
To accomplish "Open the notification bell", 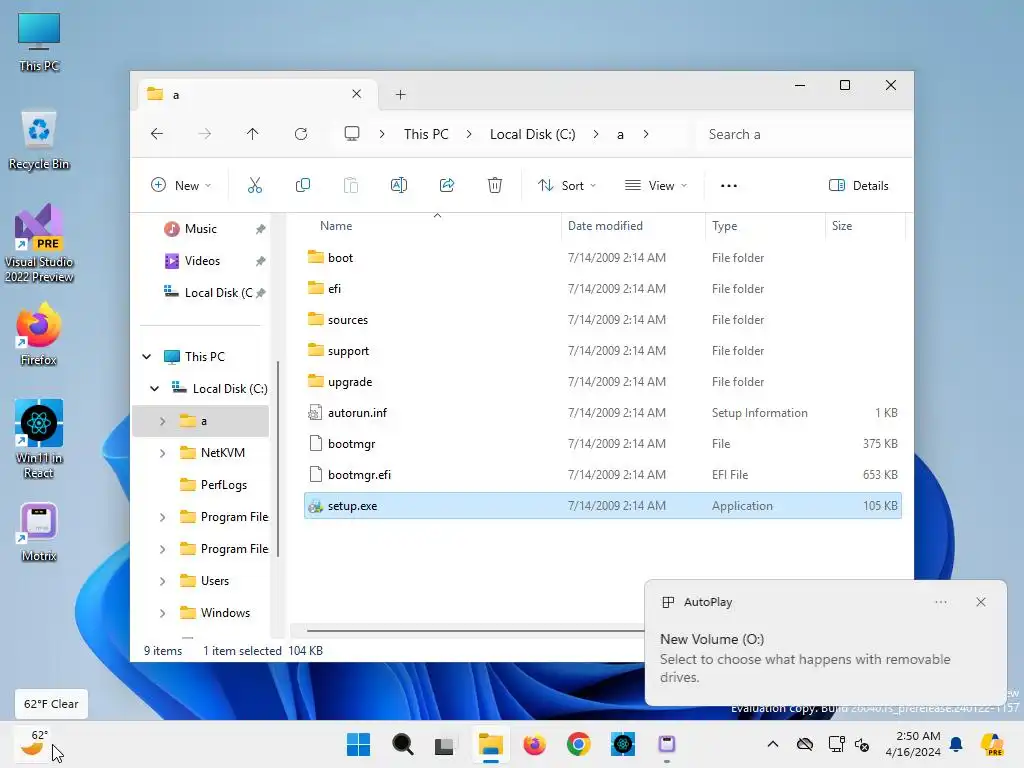I will click(956, 744).
